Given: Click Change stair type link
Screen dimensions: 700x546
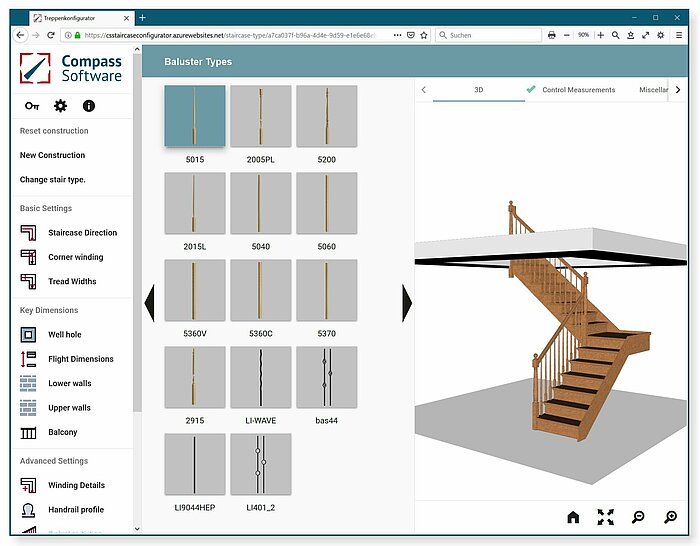Looking at the screenshot, I should pyautogui.click(x=53, y=179).
